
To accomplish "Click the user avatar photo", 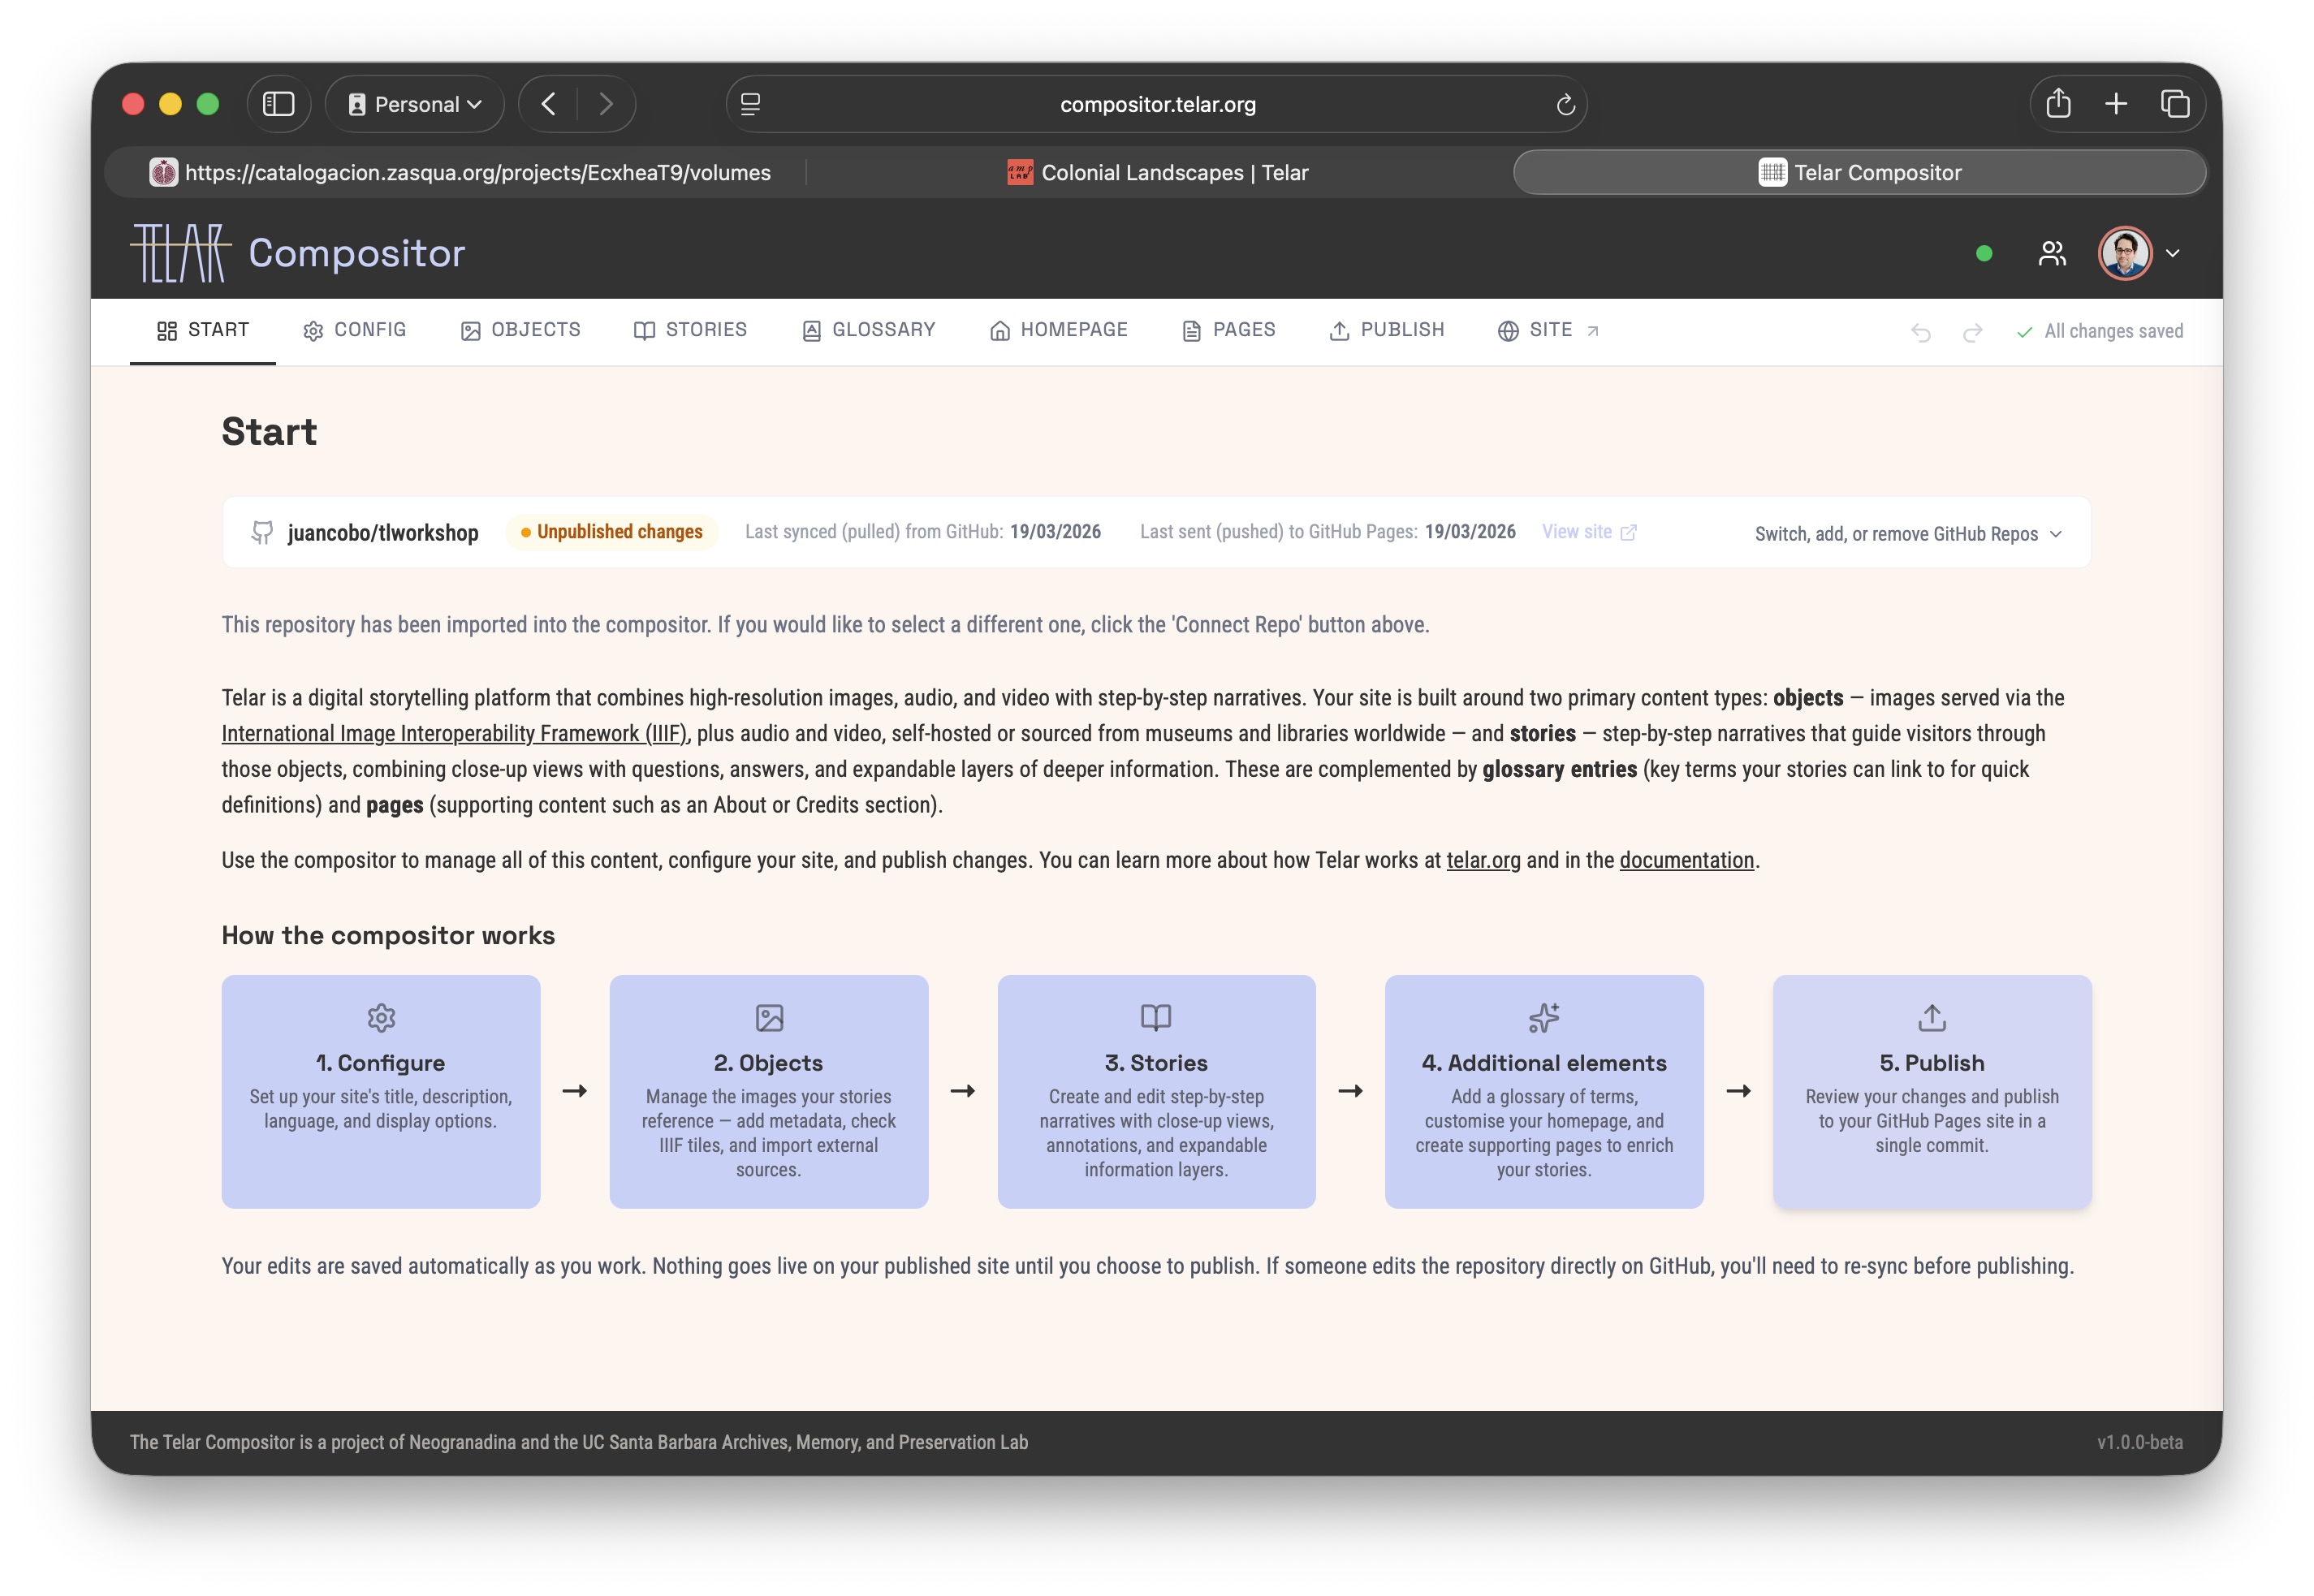I will tap(2124, 254).
